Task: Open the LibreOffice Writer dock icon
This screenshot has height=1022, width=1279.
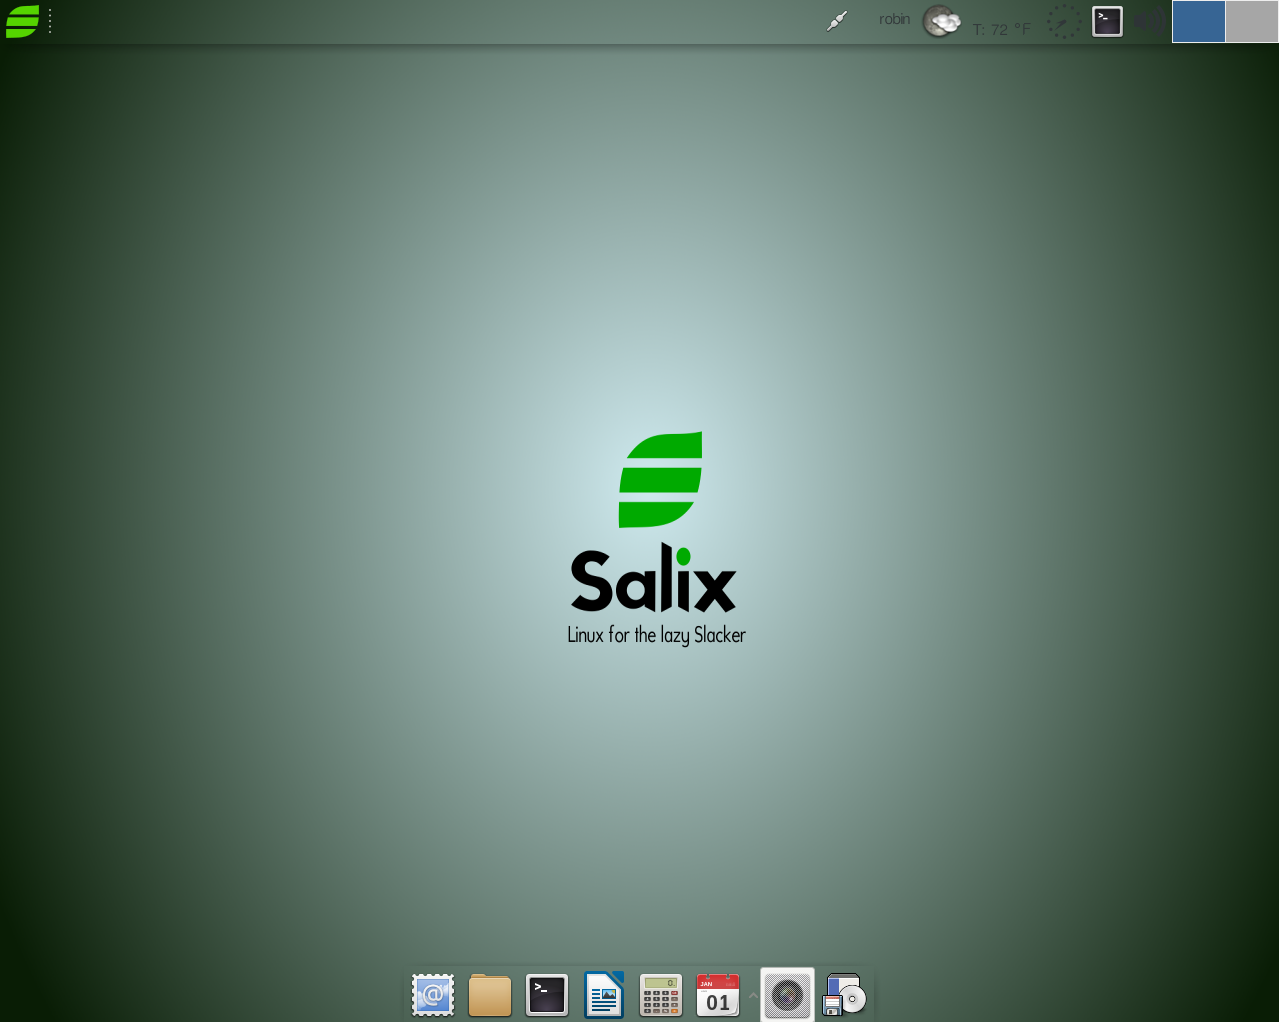Action: tap(604, 995)
